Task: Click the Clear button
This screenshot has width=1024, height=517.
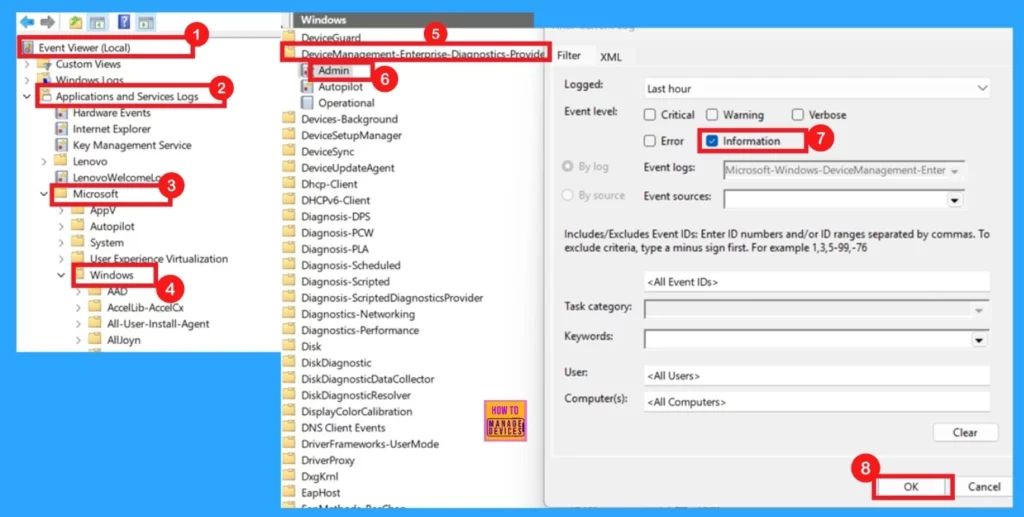Action: 965,432
